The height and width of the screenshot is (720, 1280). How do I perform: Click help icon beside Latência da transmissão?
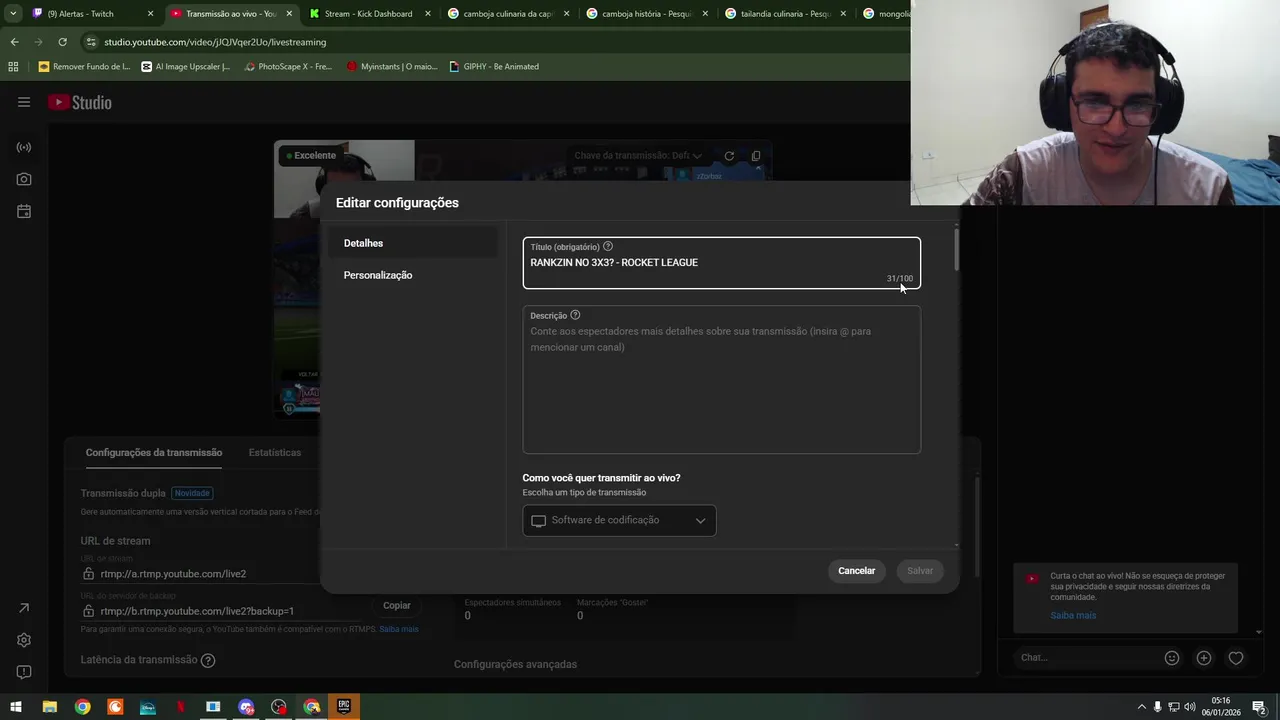[208, 660]
